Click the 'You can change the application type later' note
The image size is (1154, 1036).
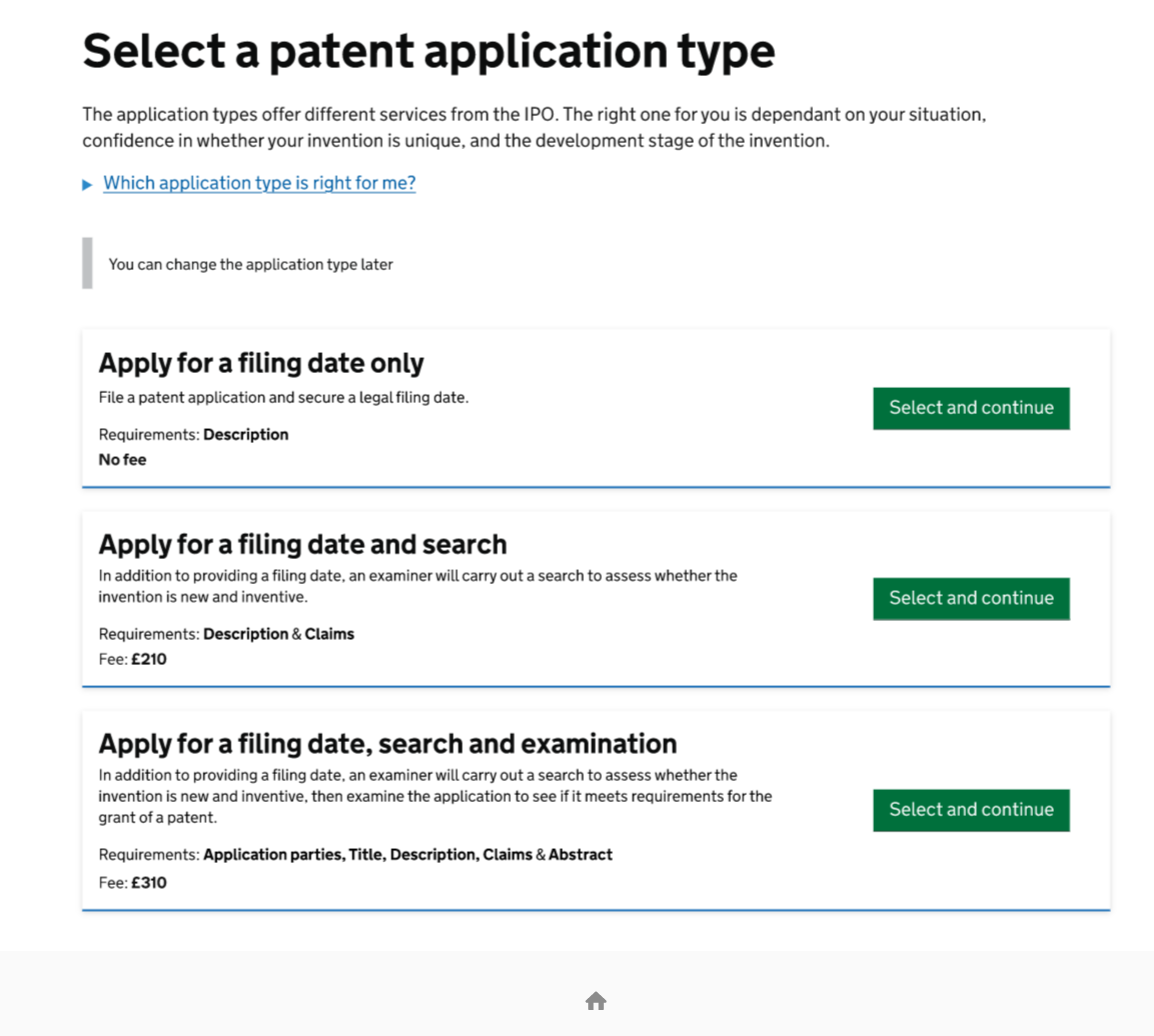(250, 265)
